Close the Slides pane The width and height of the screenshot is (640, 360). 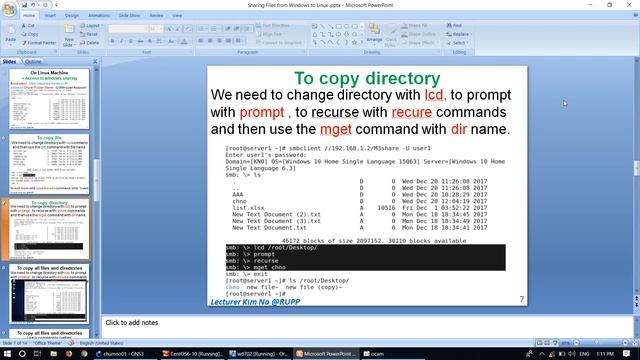coord(95,62)
